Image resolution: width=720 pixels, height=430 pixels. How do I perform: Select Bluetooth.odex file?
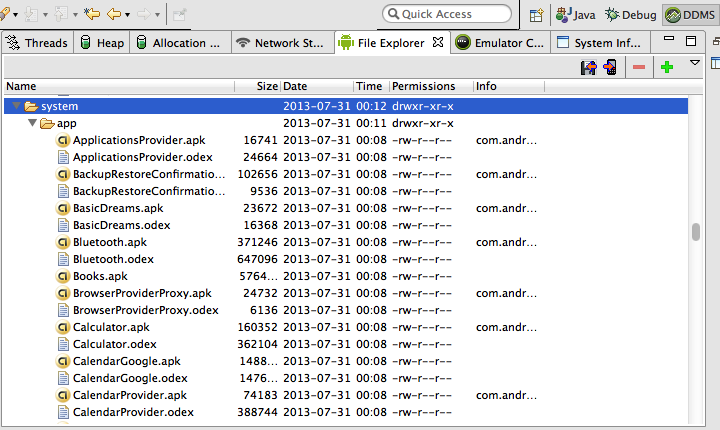pyautogui.click(x=113, y=259)
